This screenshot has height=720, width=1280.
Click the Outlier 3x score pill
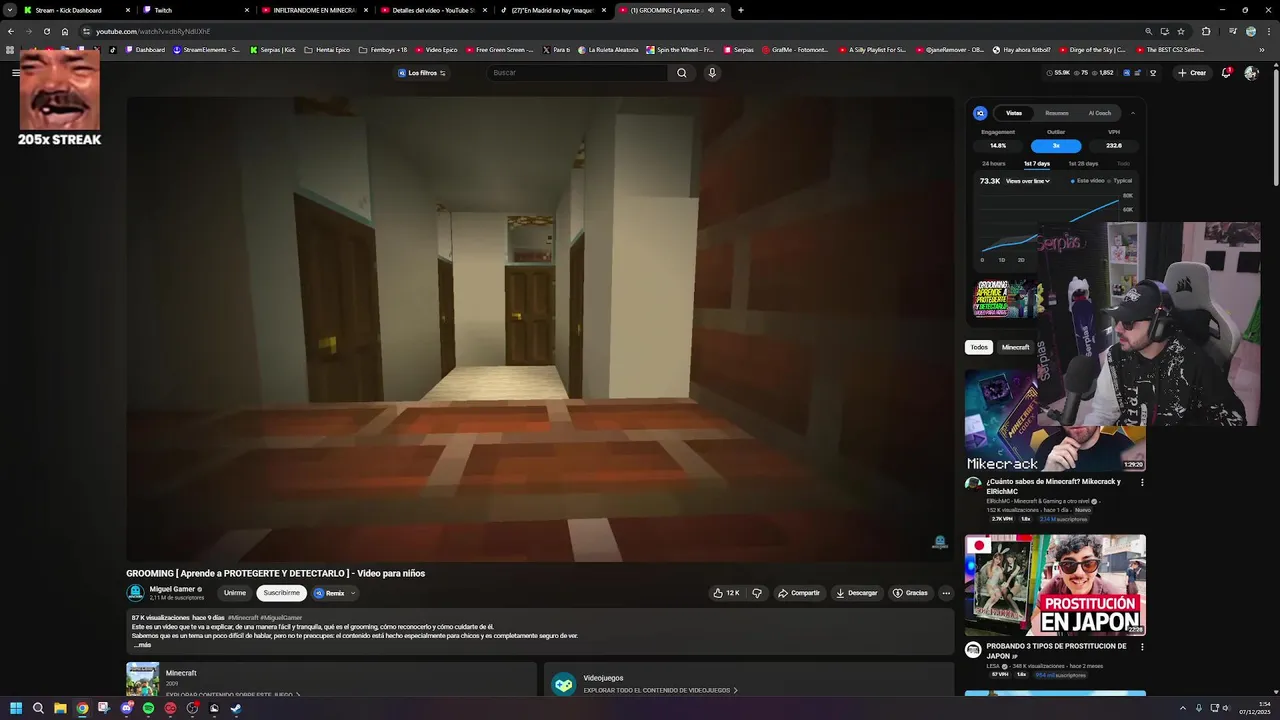pyautogui.click(x=1056, y=146)
